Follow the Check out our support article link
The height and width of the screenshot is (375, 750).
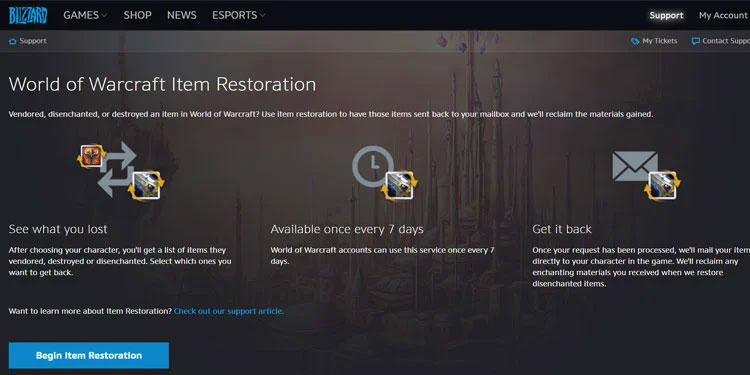229,311
